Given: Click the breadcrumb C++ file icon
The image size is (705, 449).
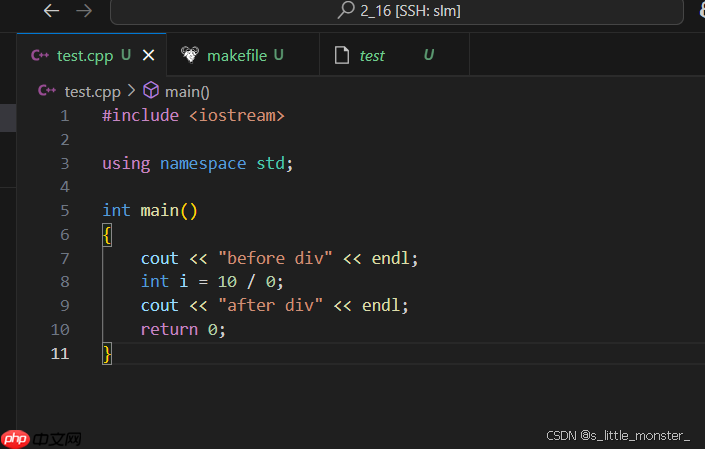Looking at the screenshot, I should [47, 91].
